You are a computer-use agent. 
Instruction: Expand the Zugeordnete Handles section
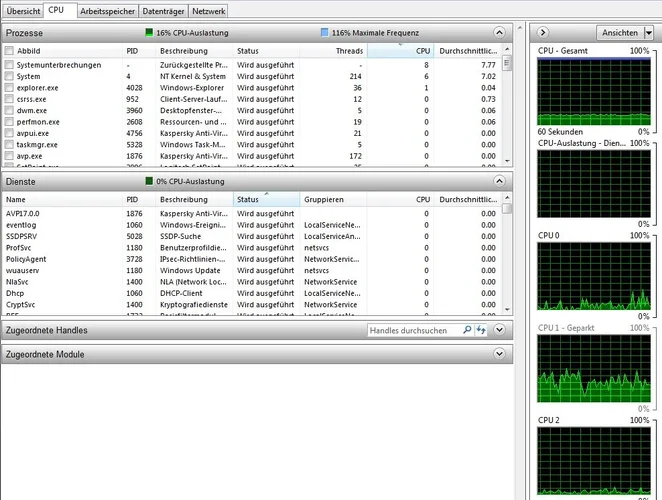point(499,330)
